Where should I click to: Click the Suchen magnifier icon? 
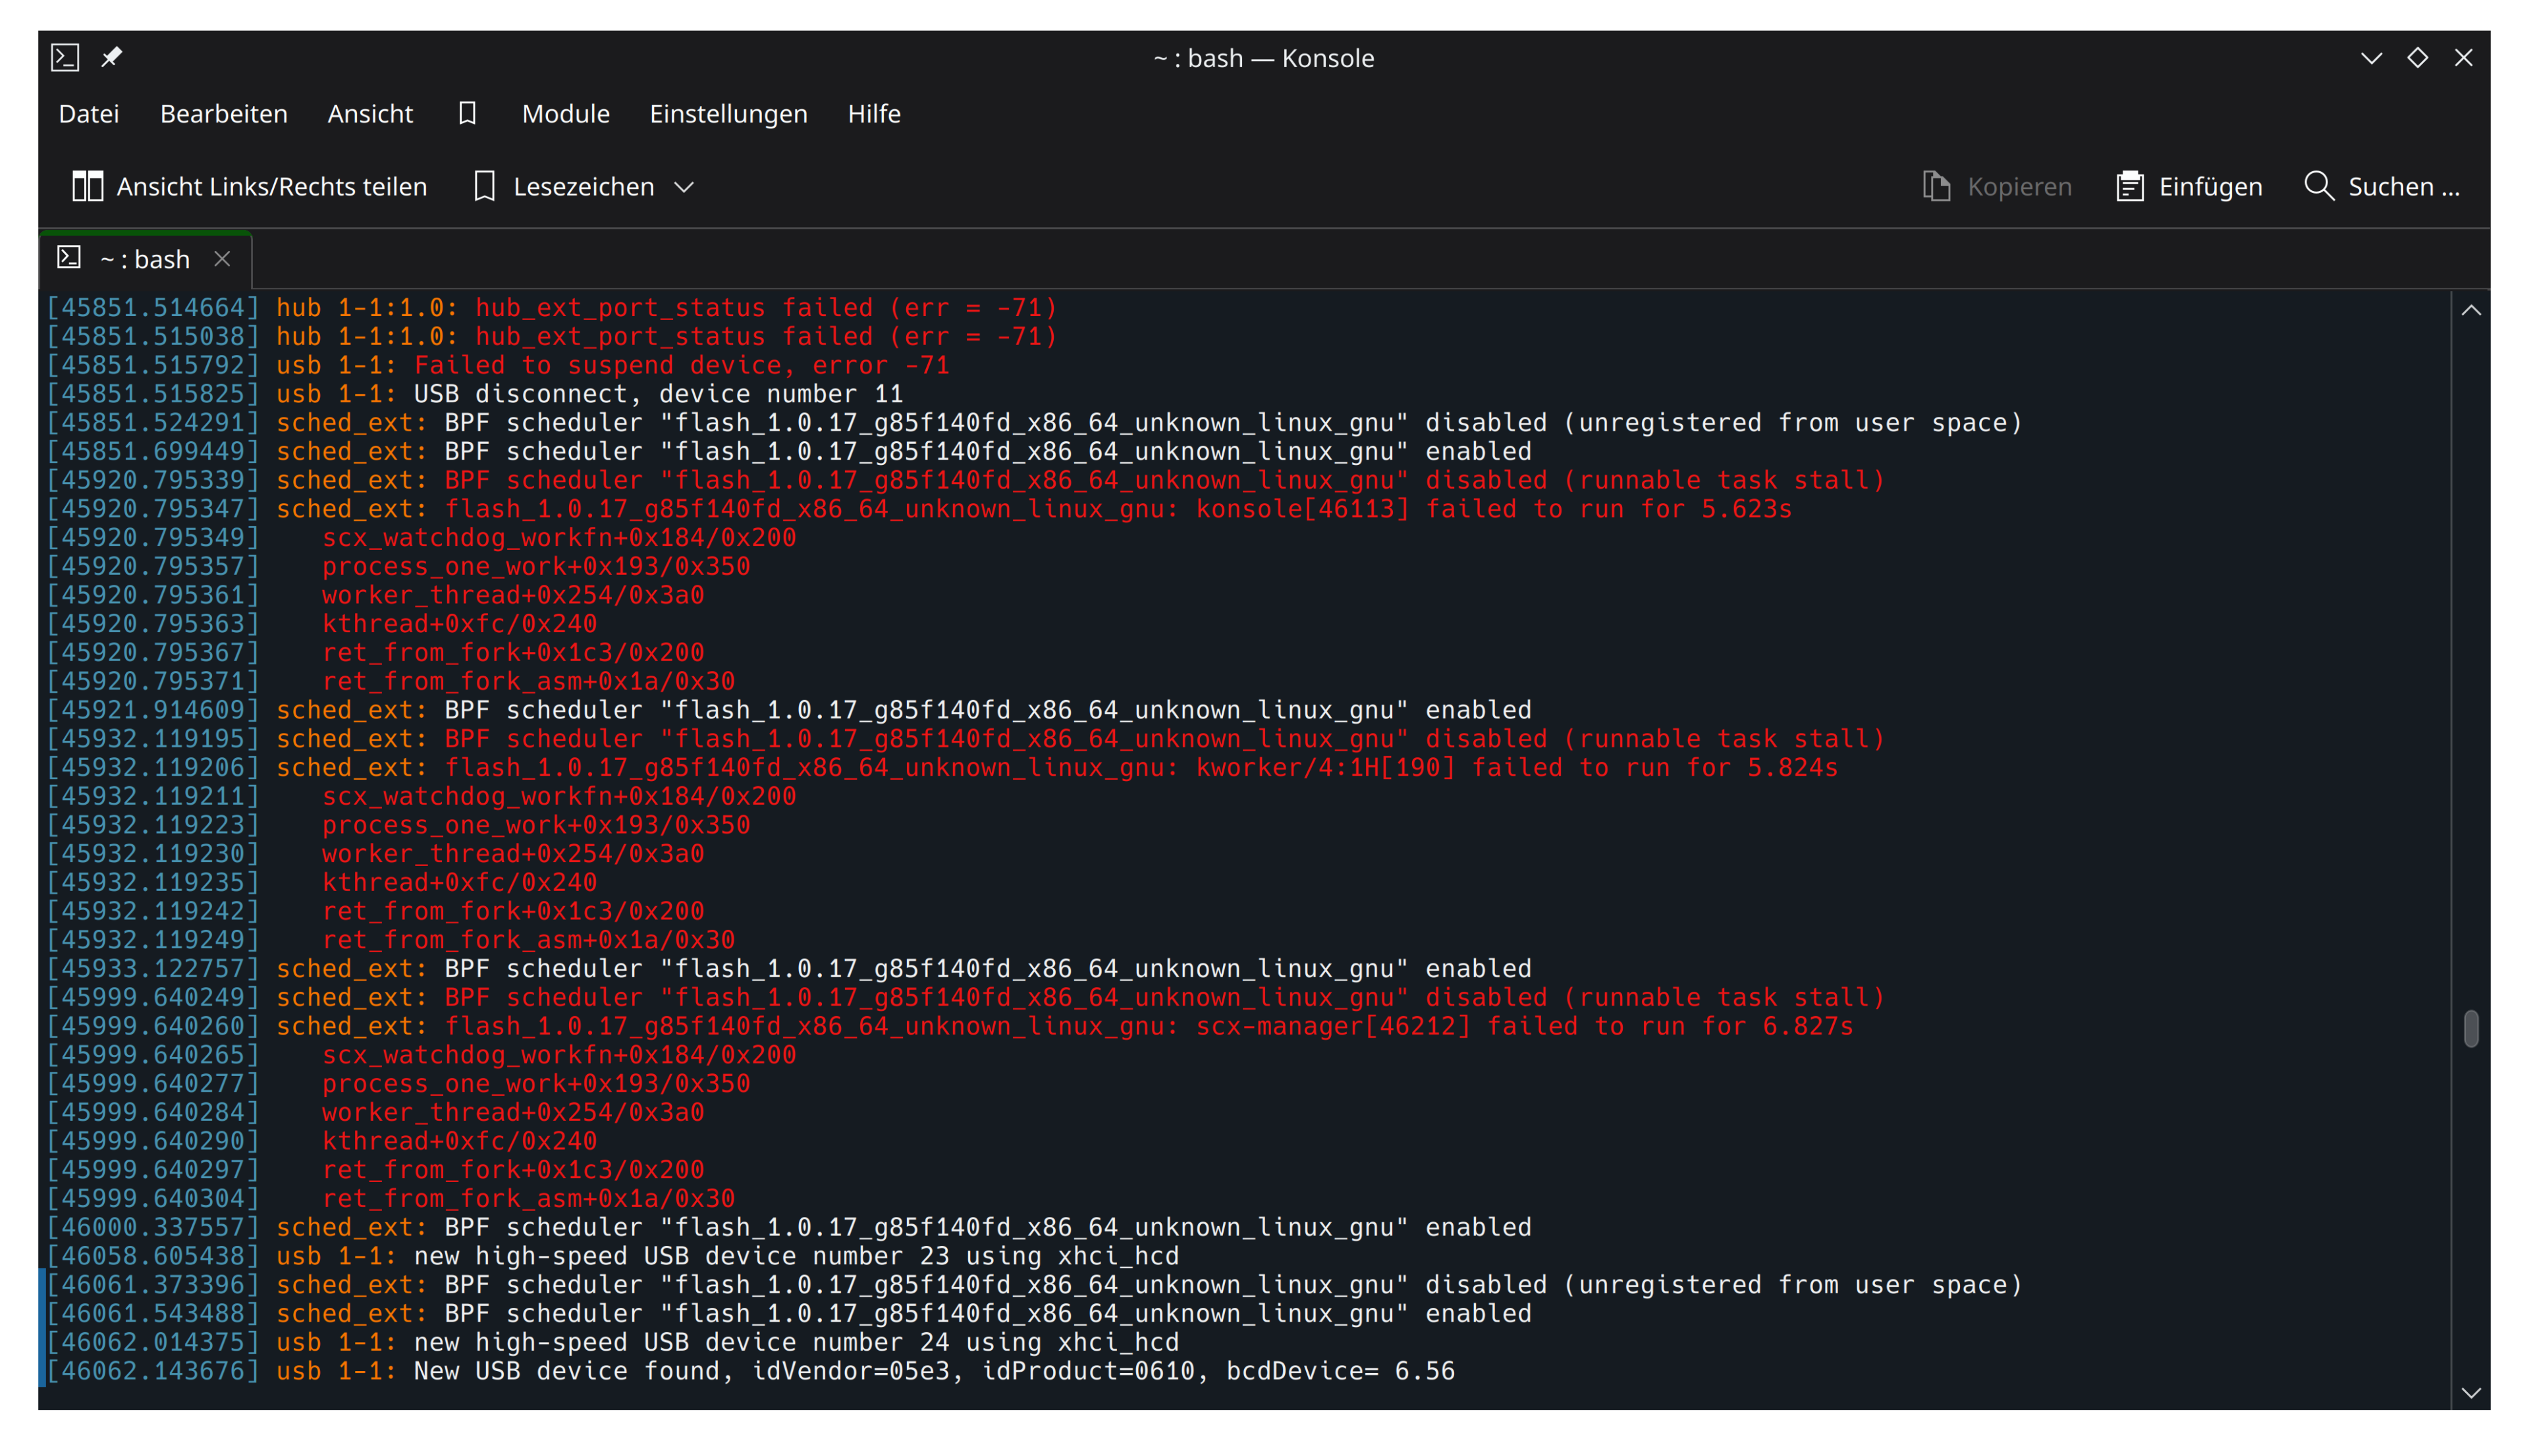tap(2318, 186)
